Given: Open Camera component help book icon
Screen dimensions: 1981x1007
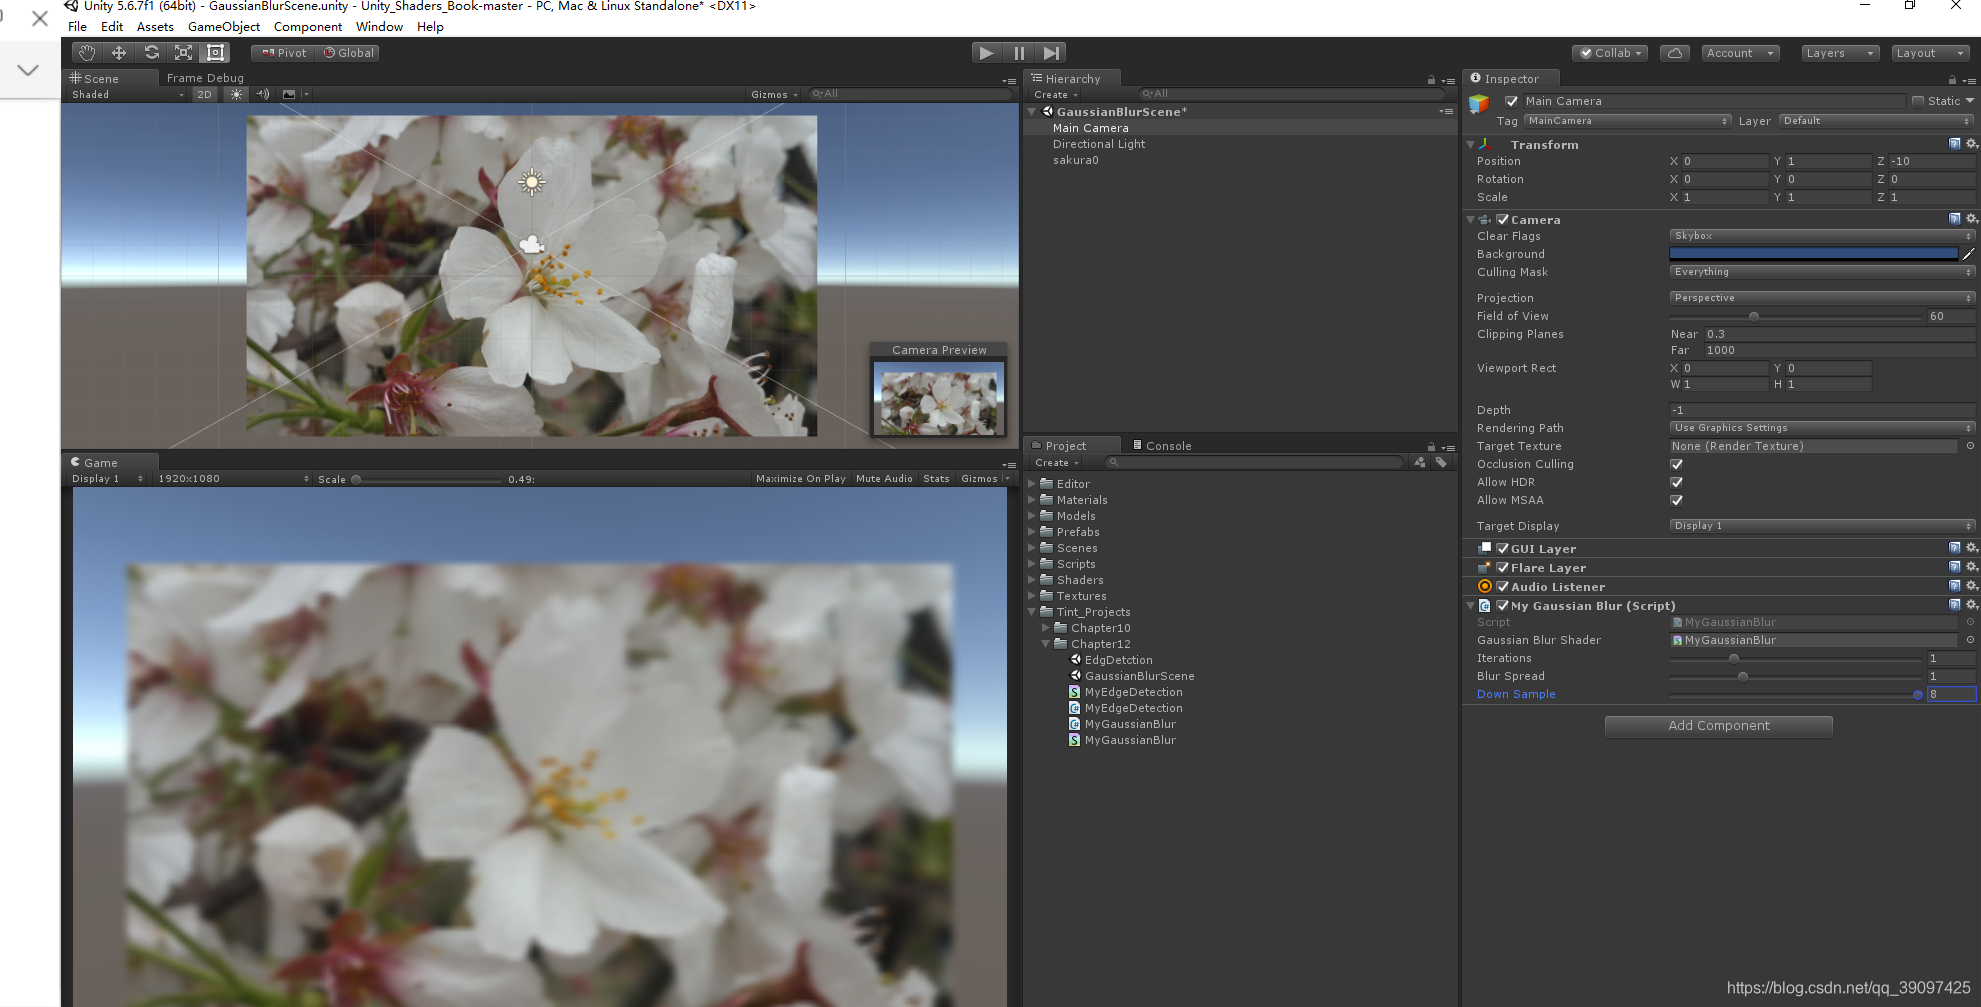Looking at the screenshot, I should 1955,219.
